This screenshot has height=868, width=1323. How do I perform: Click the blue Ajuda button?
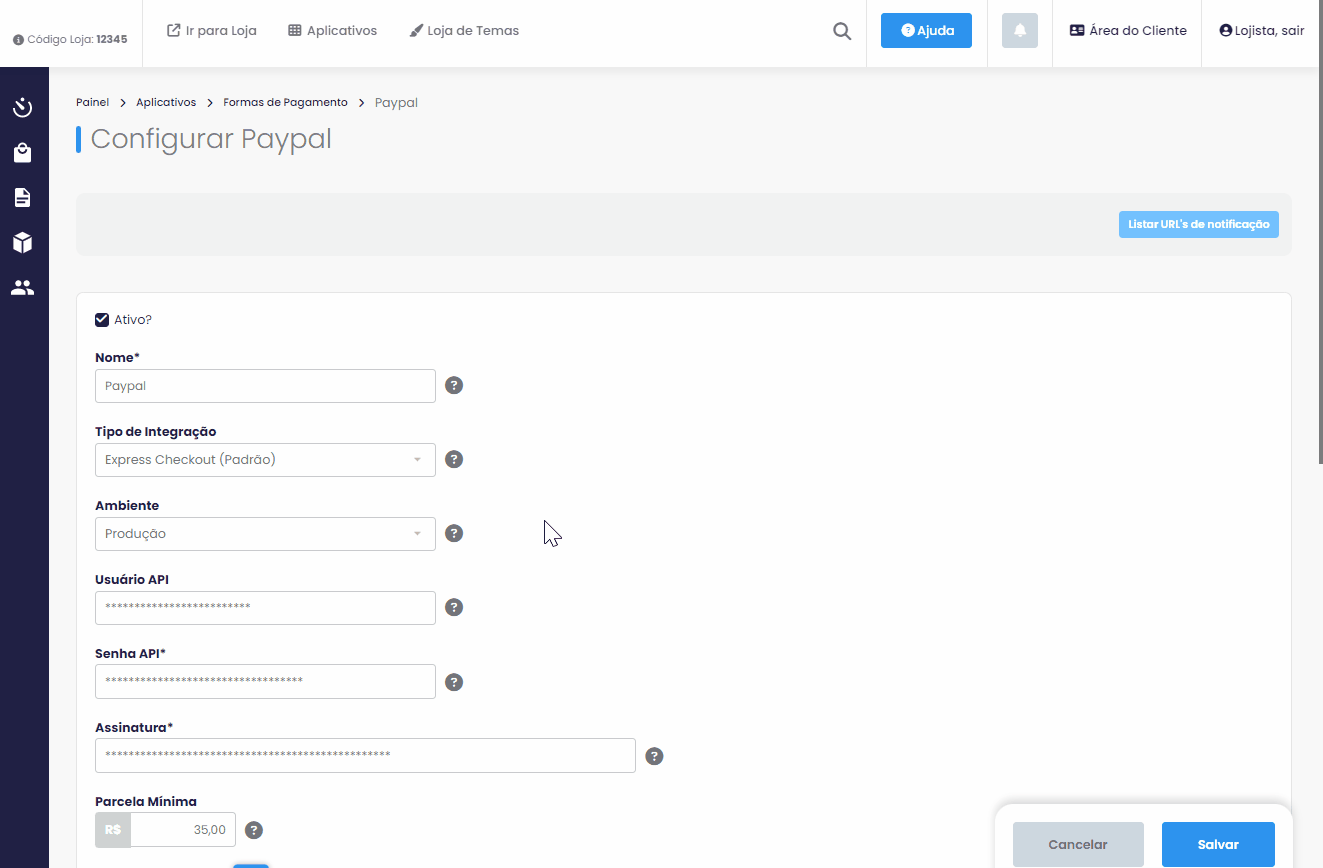(x=926, y=31)
